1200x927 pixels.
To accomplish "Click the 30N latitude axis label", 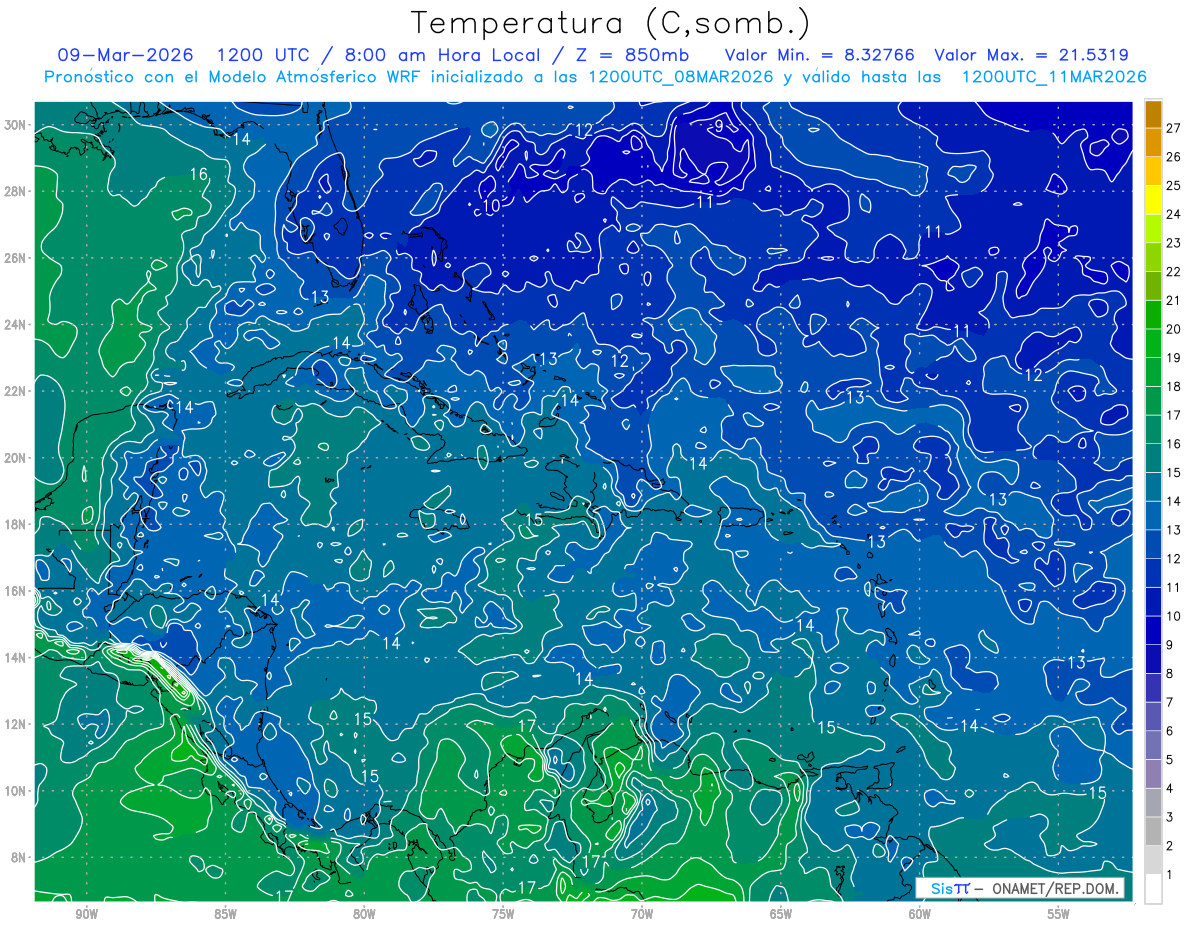I will tap(16, 125).
